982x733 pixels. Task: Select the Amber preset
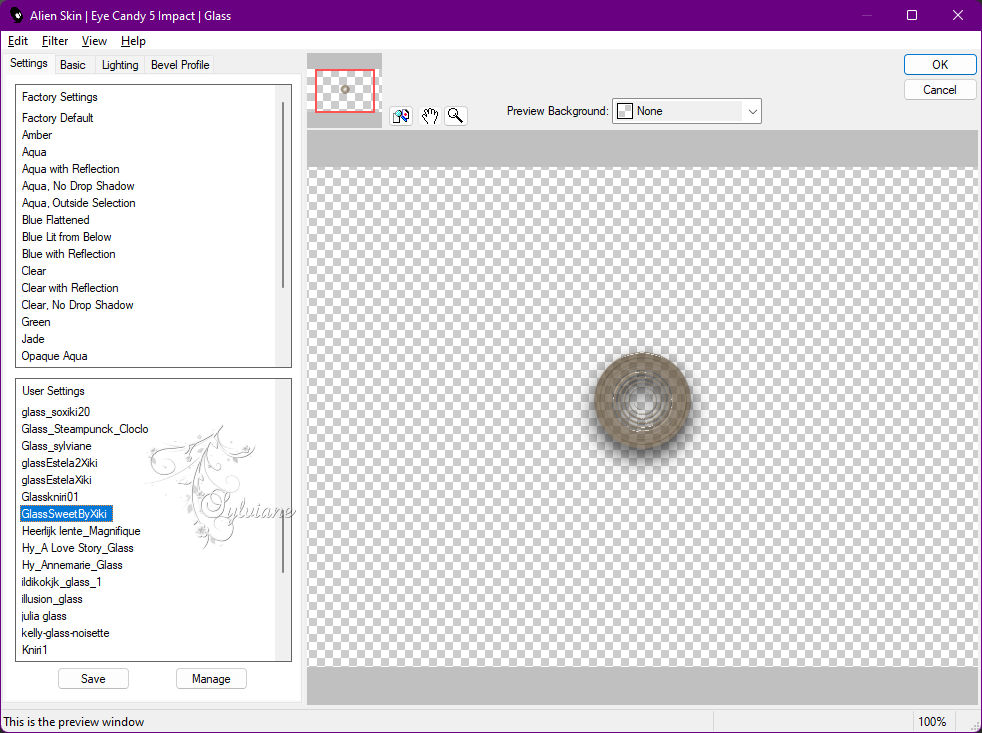tap(37, 135)
